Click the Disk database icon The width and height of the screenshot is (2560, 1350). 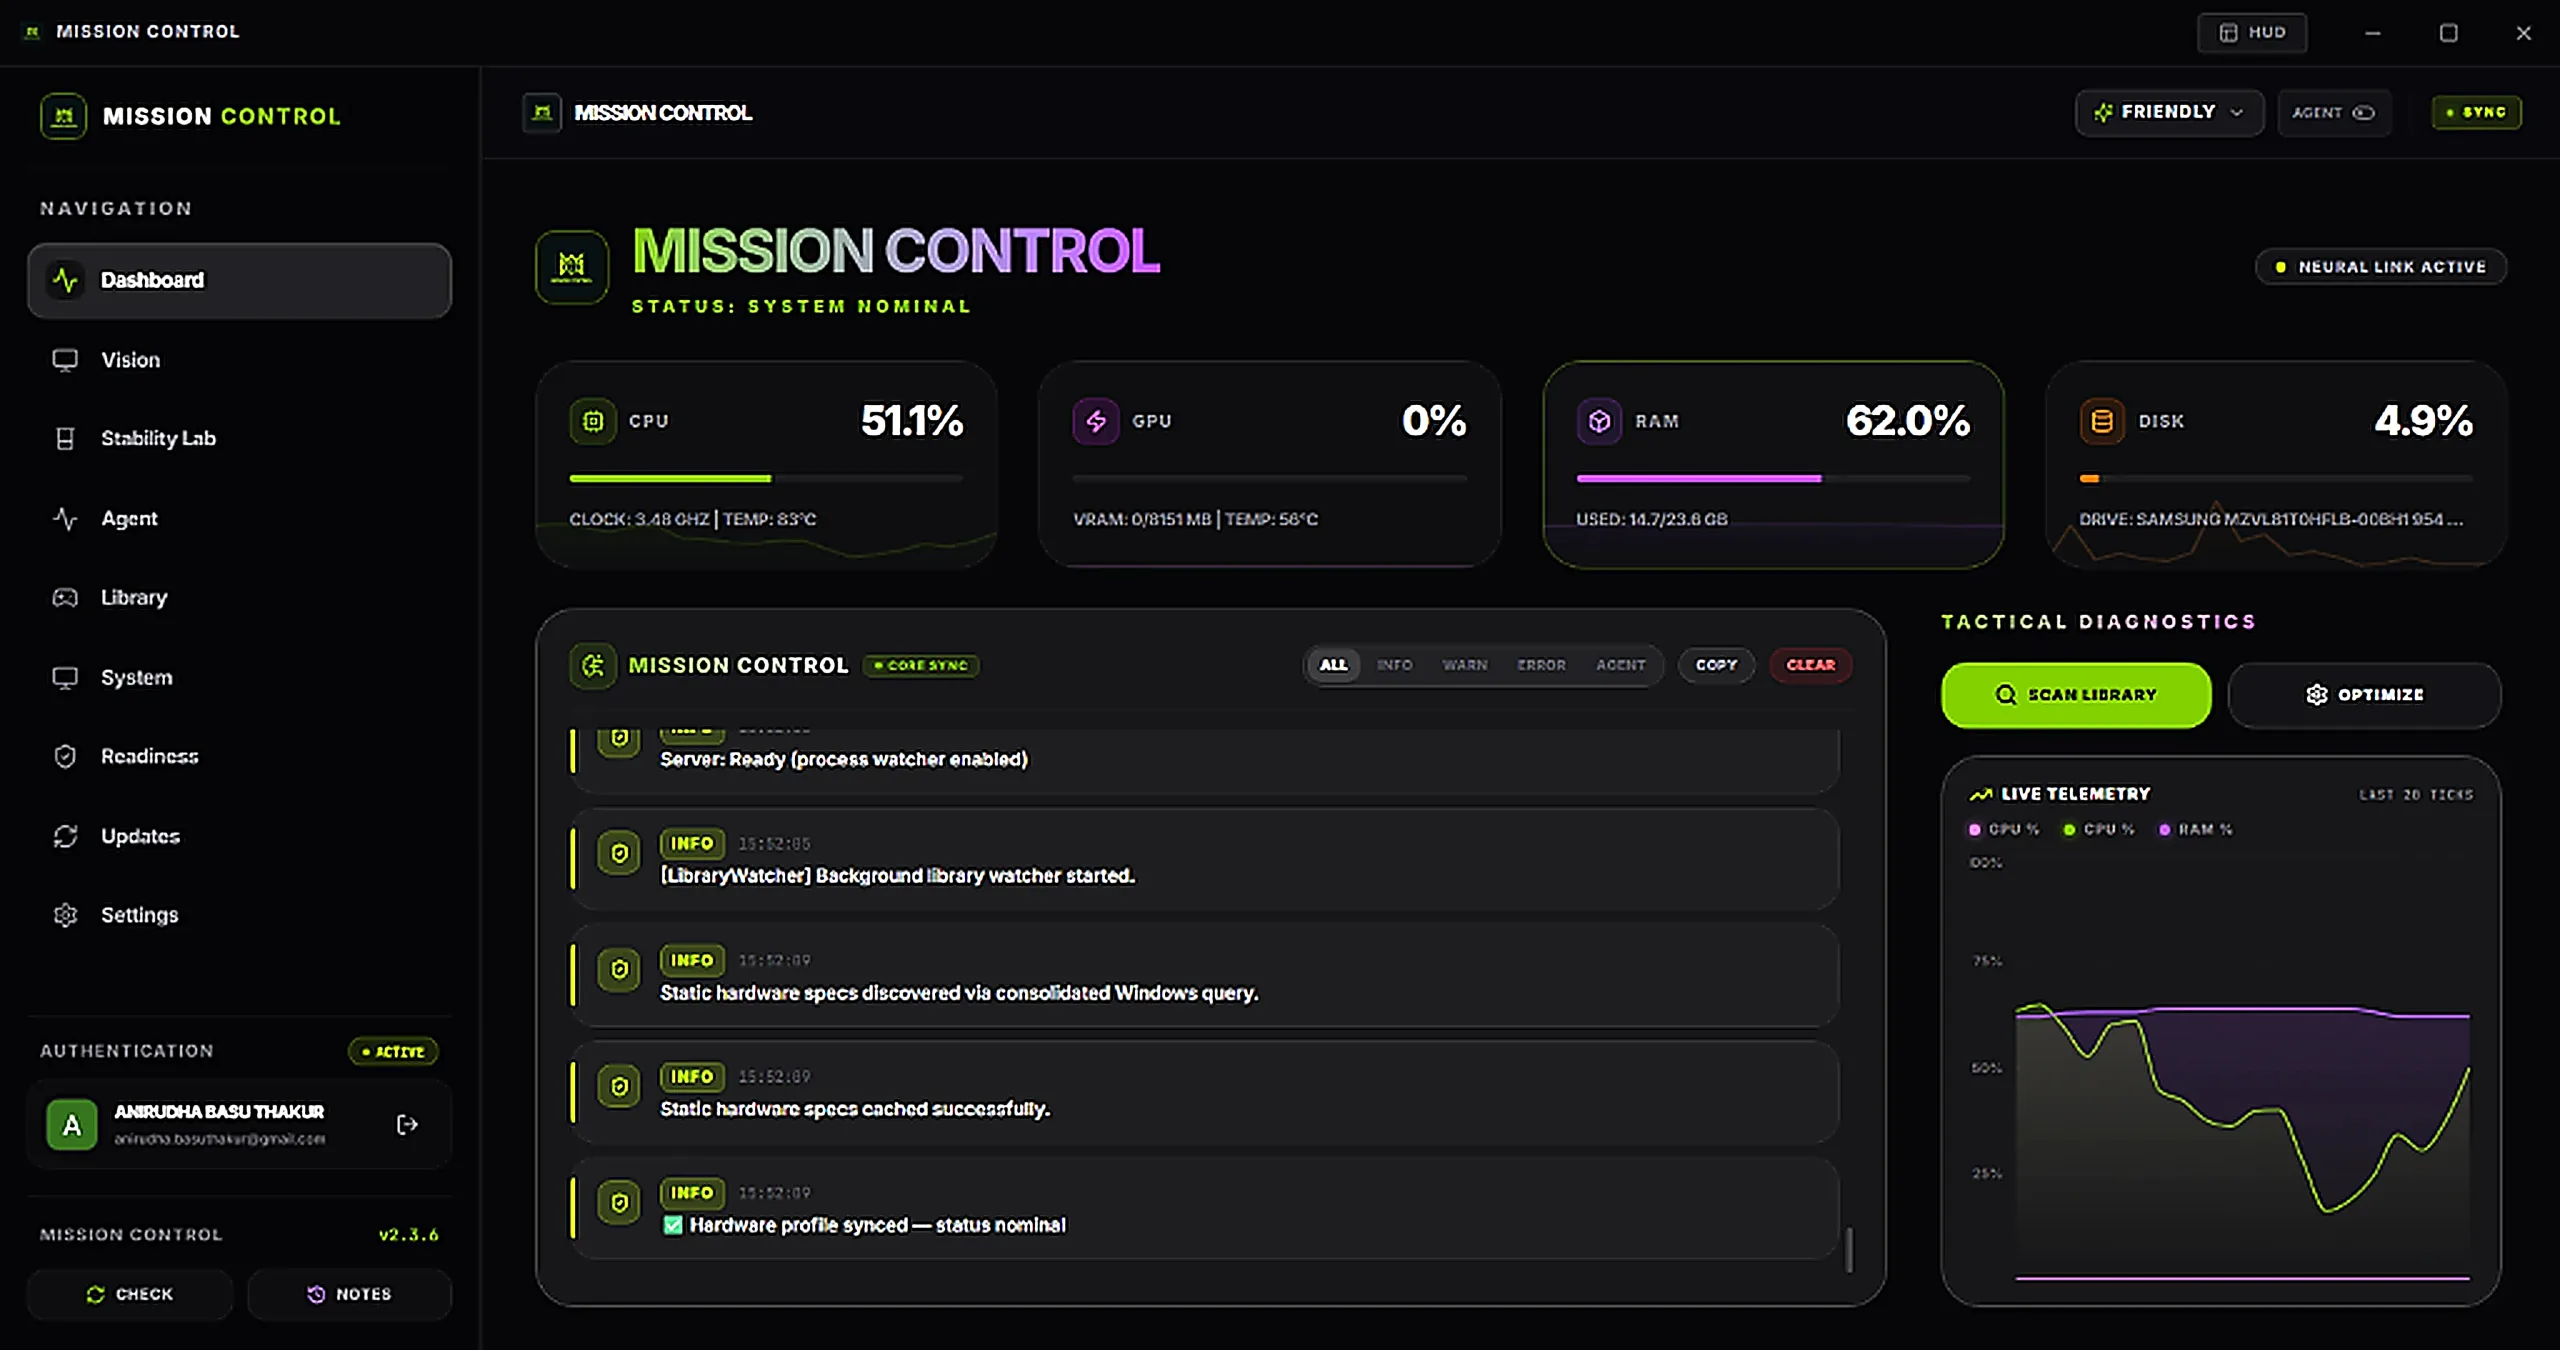(x=2102, y=421)
